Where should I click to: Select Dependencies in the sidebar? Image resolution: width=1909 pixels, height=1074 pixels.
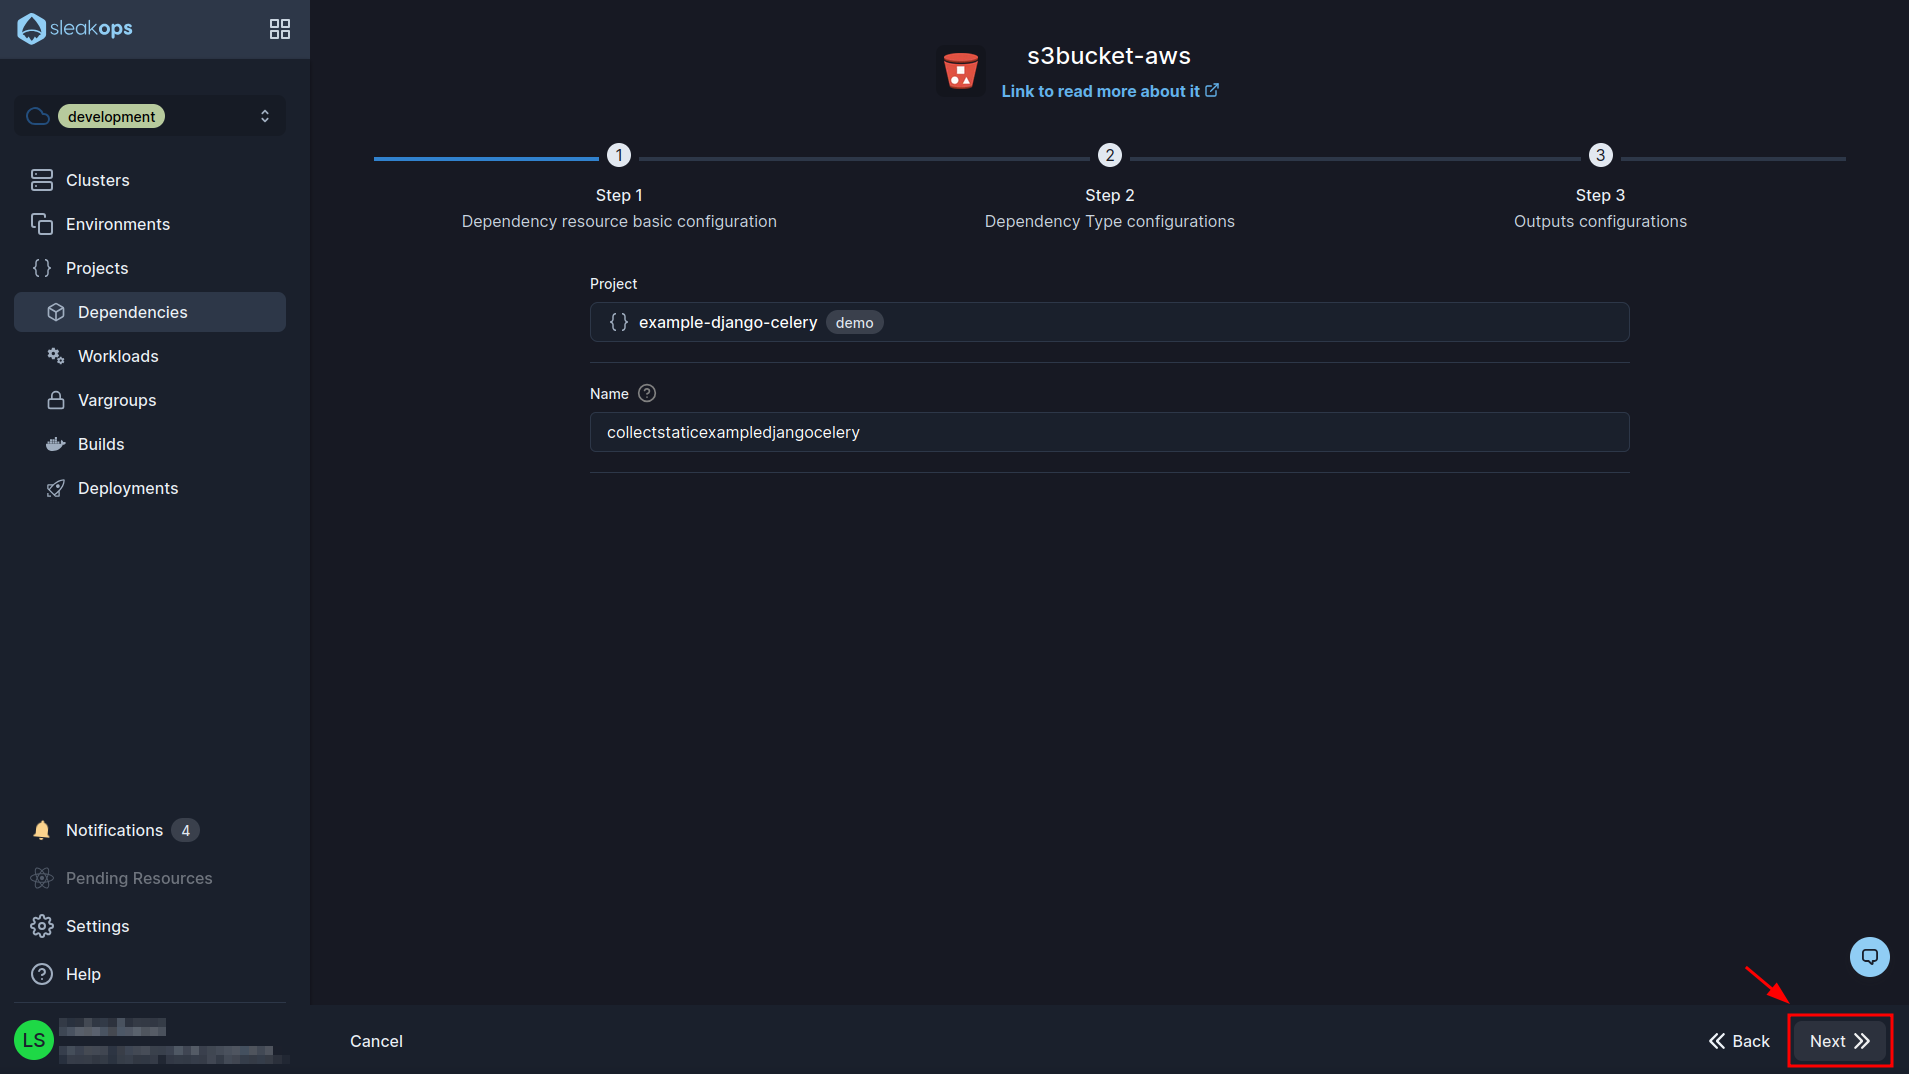point(150,312)
